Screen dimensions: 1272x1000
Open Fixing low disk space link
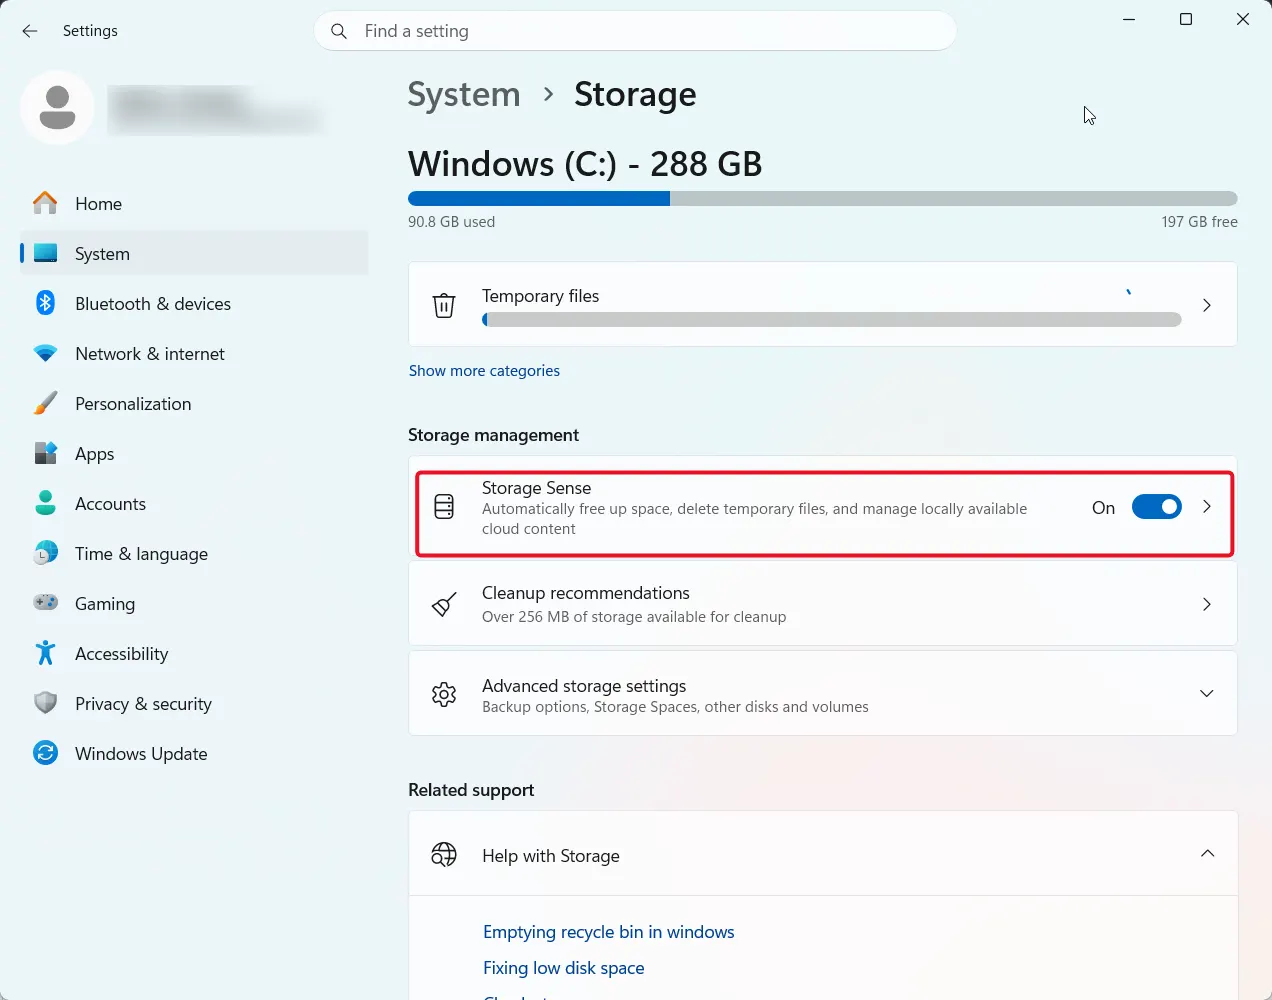point(563,968)
